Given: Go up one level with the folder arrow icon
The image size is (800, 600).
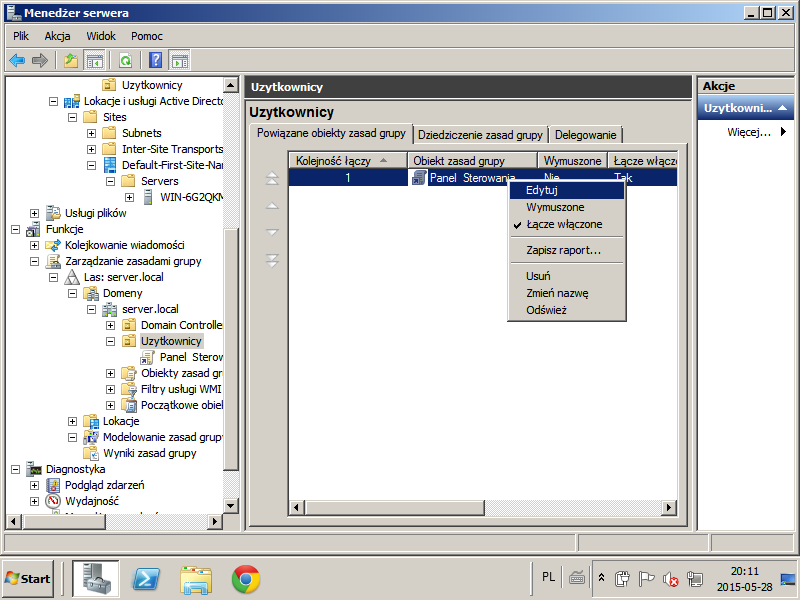Looking at the screenshot, I should click(x=71, y=61).
